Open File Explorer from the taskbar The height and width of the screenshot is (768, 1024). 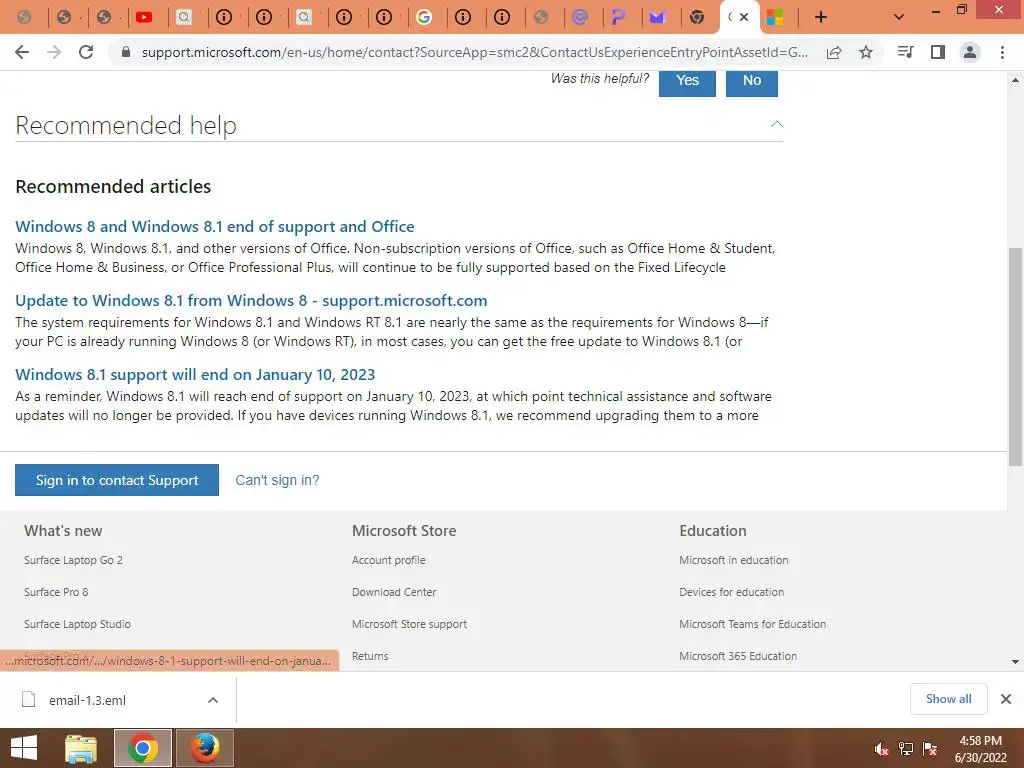click(x=81, y=748)
